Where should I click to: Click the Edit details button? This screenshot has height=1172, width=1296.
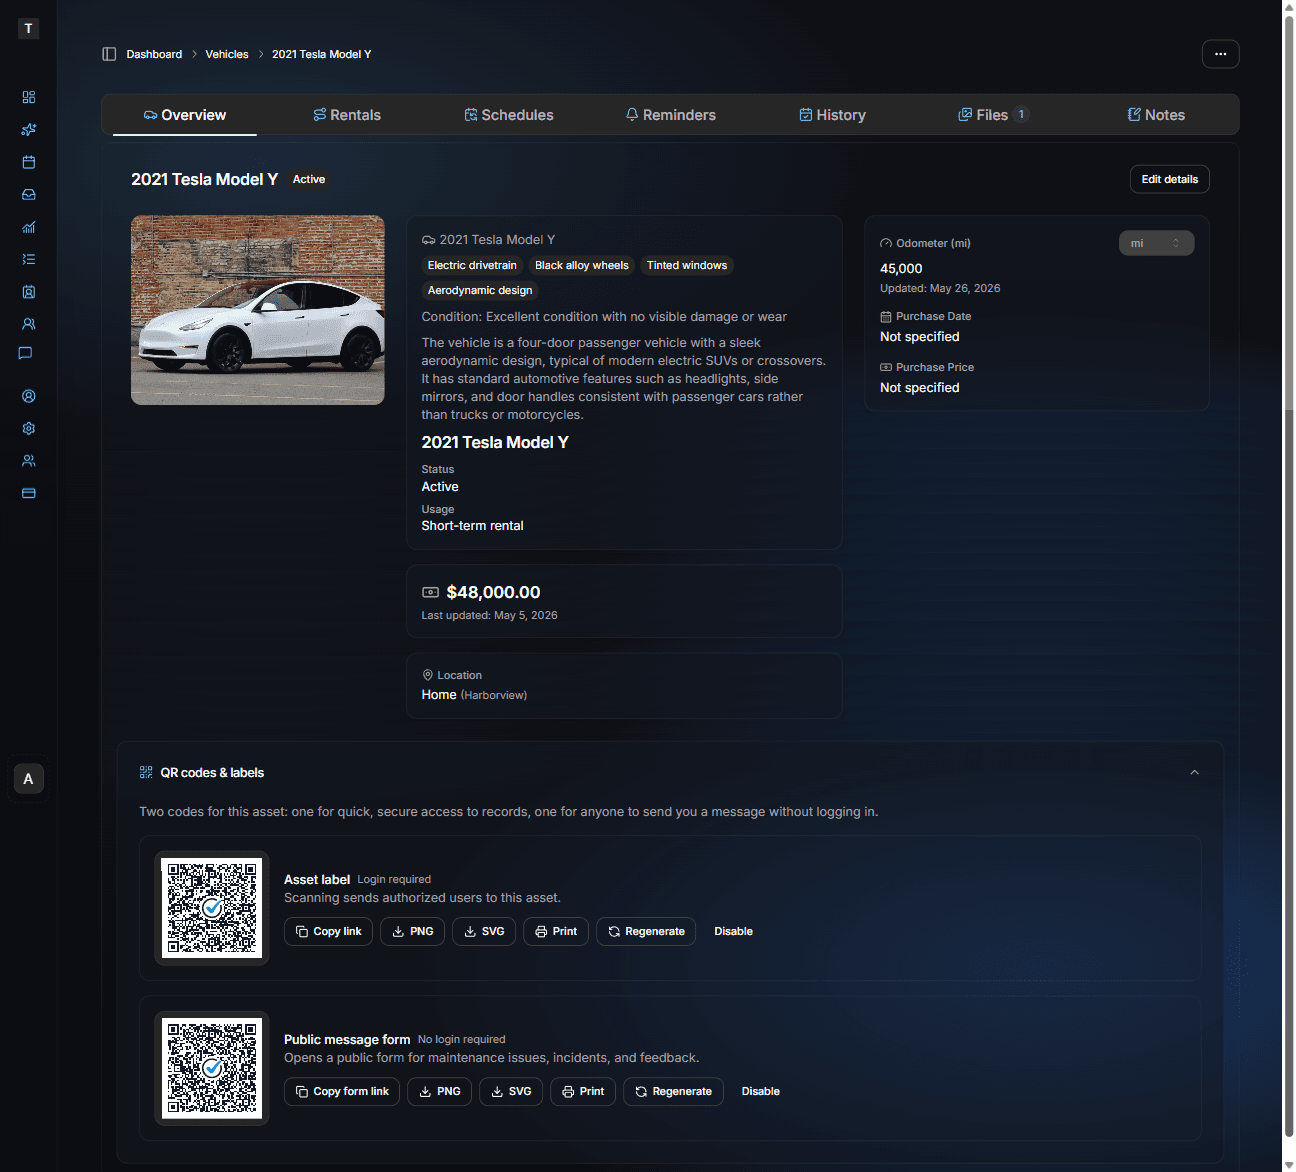(x=1169, y=179)
